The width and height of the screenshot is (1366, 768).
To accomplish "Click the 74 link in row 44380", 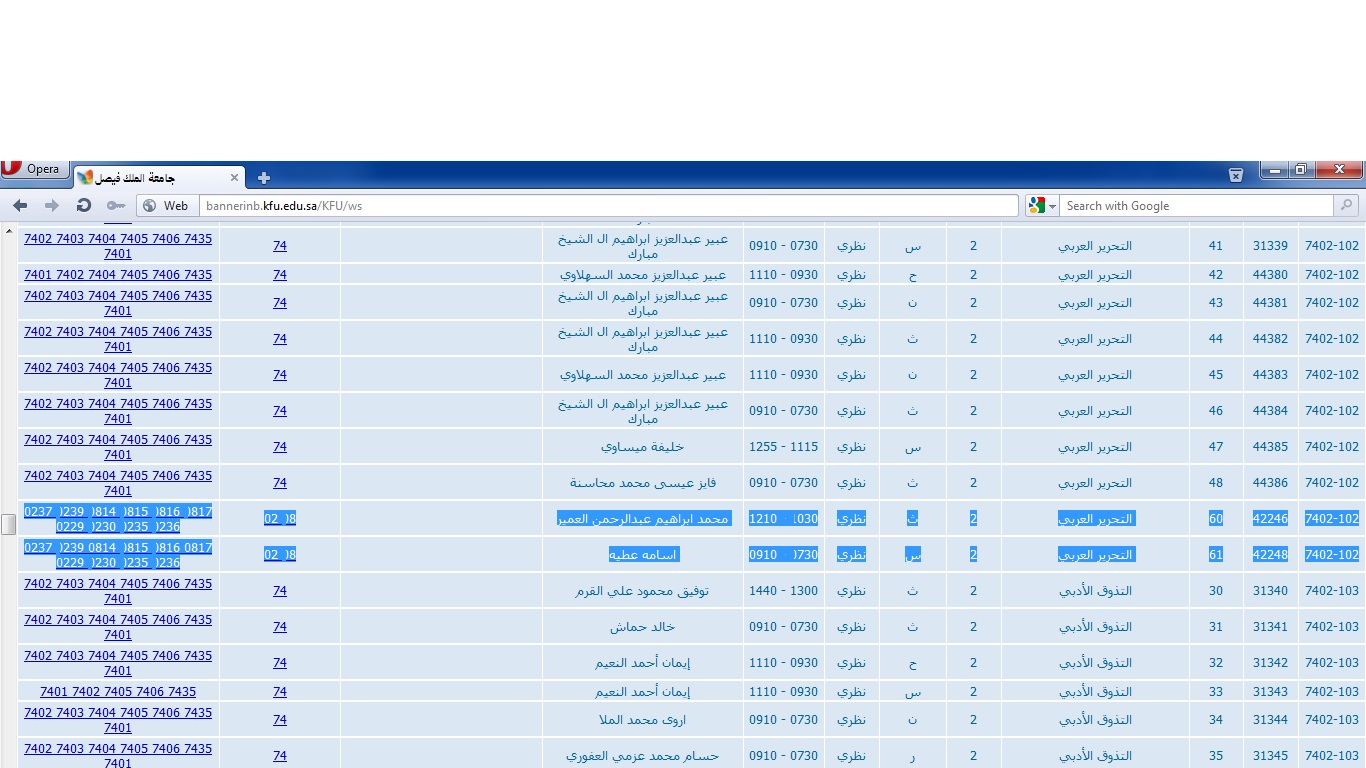I will click(280, 275).
